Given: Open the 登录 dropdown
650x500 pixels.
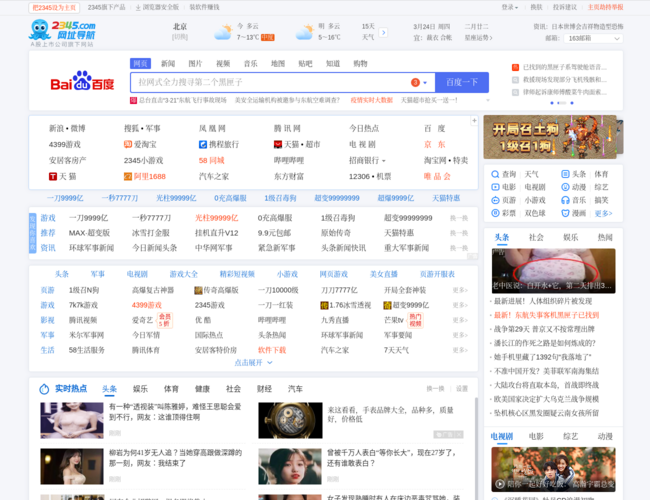Looking at the screenshot, I should 509,7.
